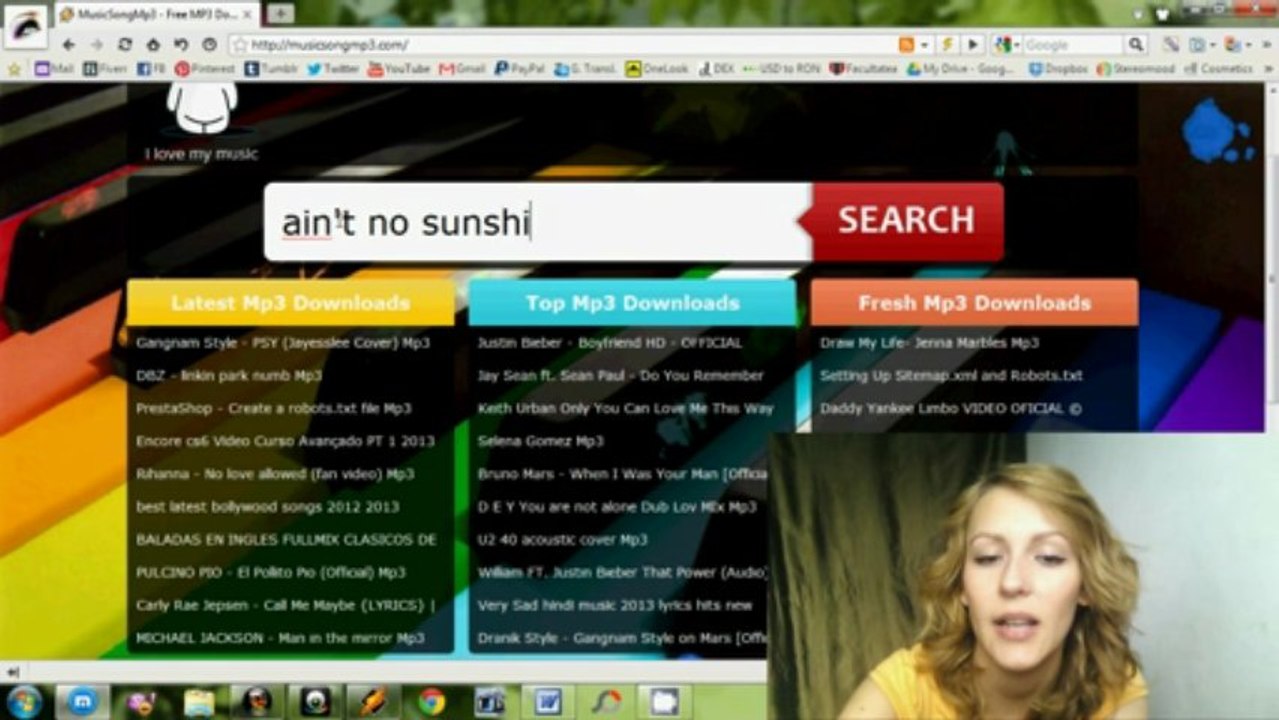Click the magnifier icon in Google search box

1135,45
